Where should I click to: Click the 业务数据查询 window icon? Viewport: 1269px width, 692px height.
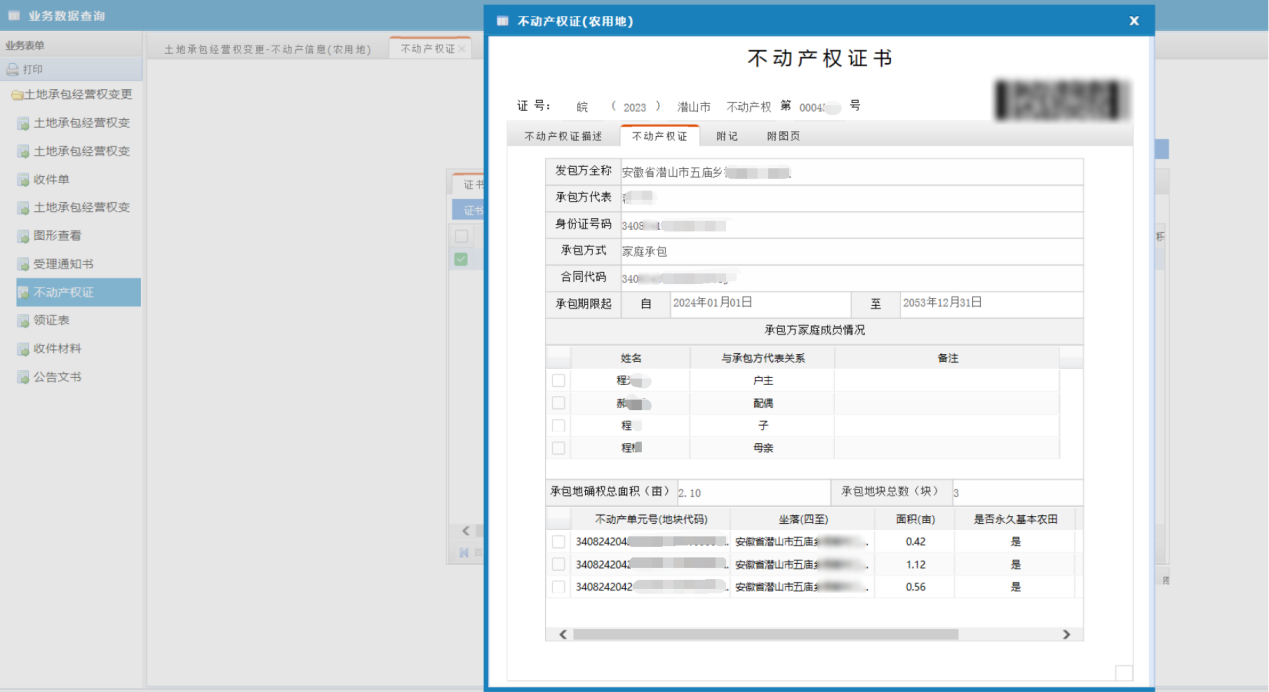14,16
